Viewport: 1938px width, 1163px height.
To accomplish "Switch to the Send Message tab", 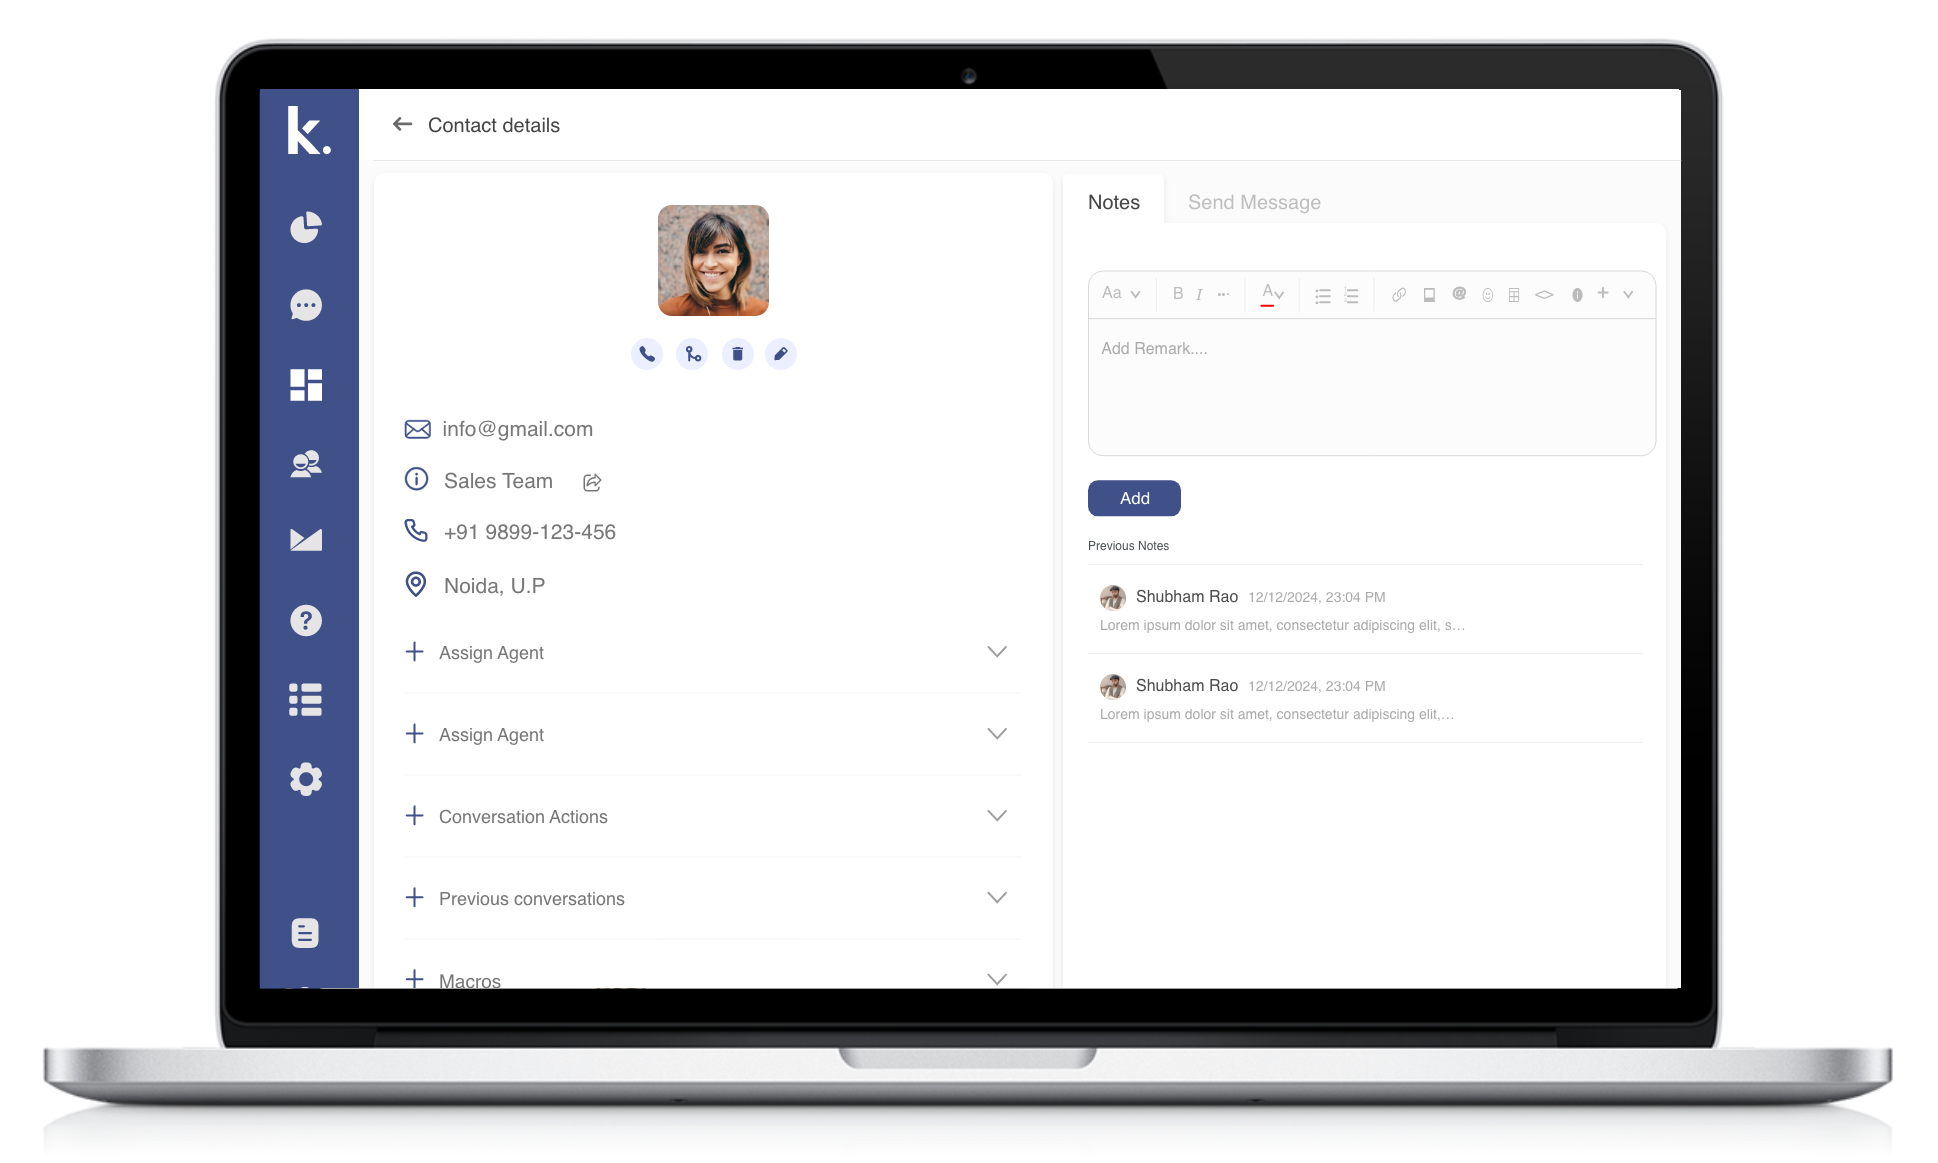I will 1254,202.
